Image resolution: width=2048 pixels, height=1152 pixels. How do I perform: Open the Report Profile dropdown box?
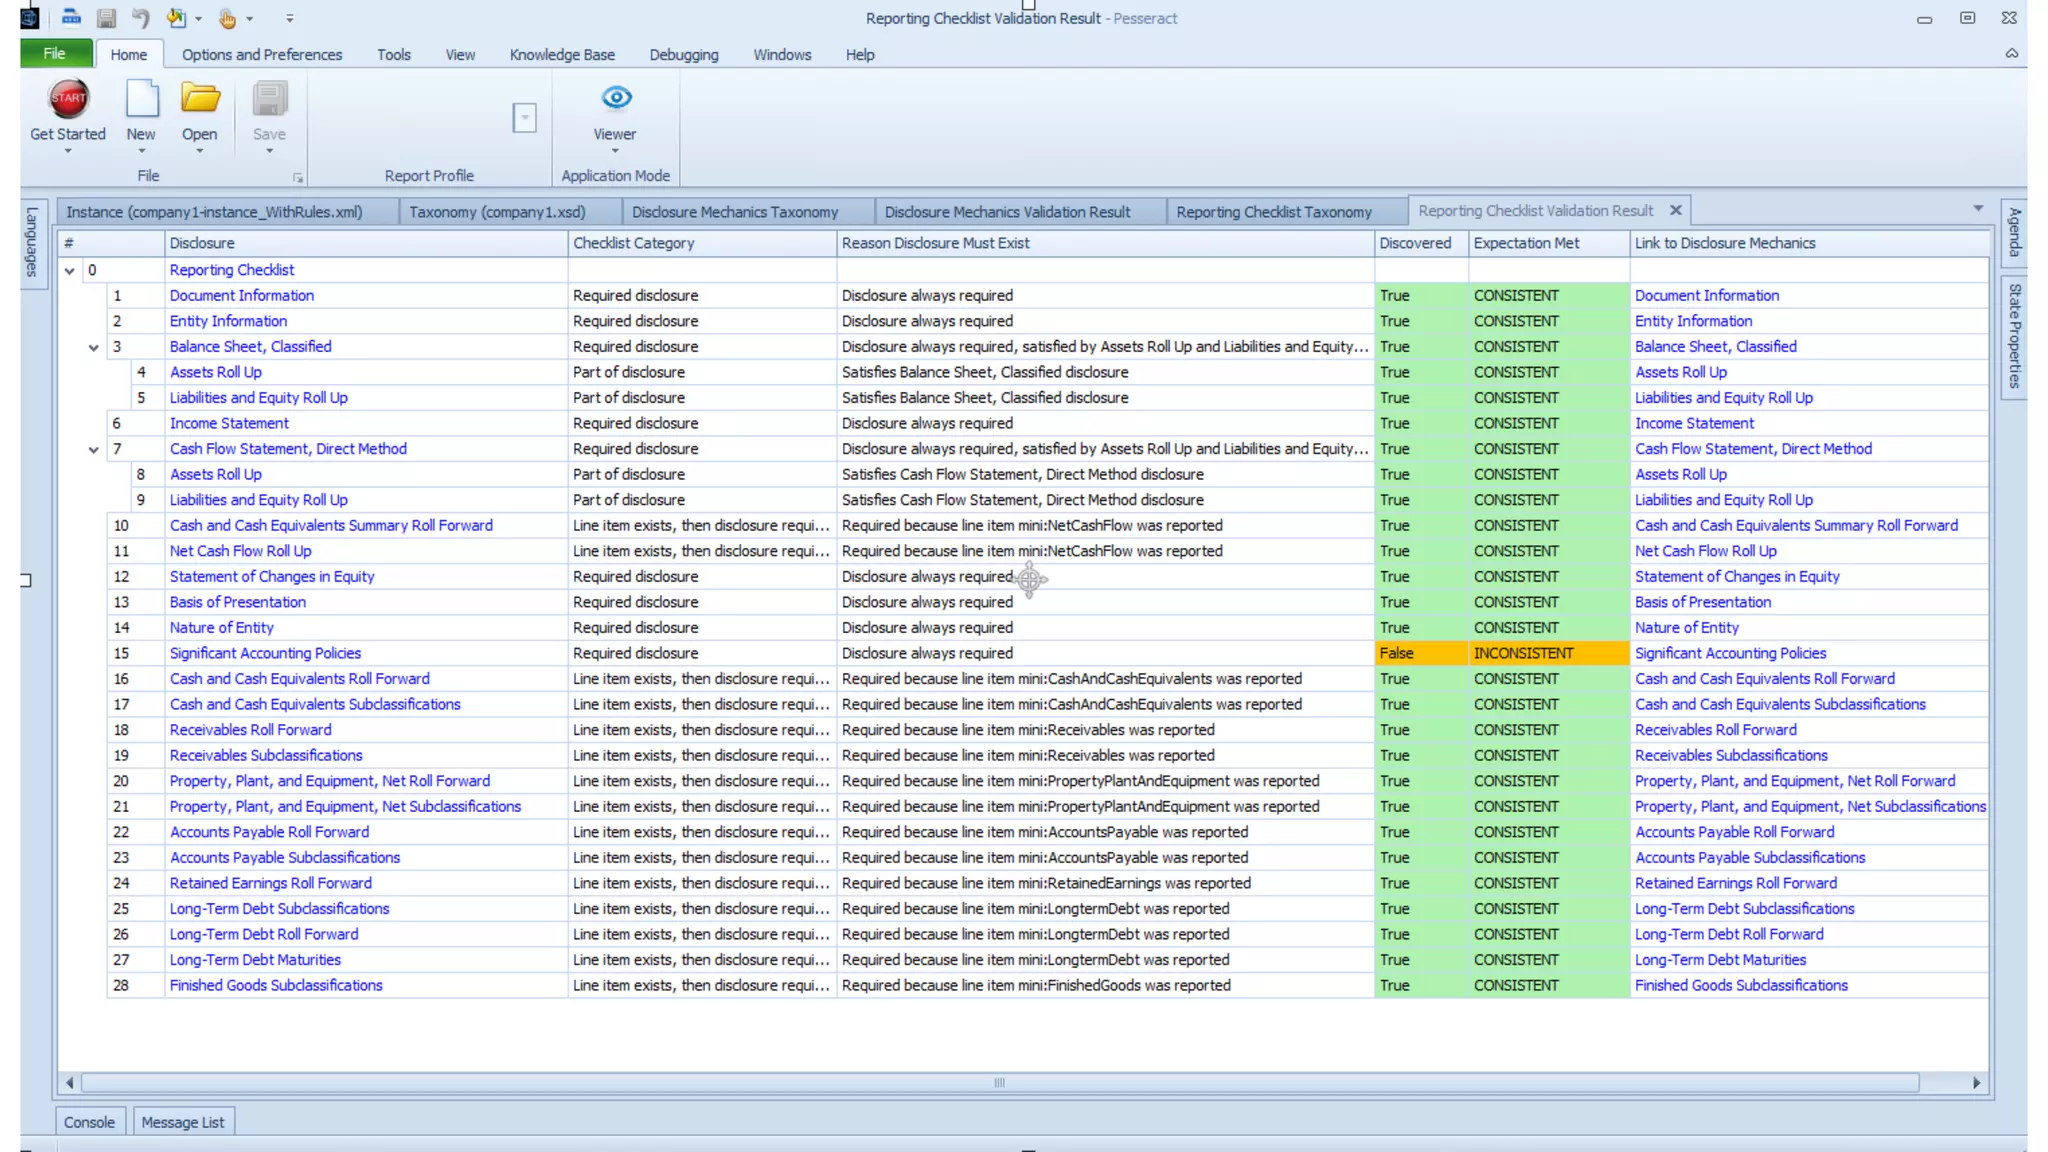(525, 118)
